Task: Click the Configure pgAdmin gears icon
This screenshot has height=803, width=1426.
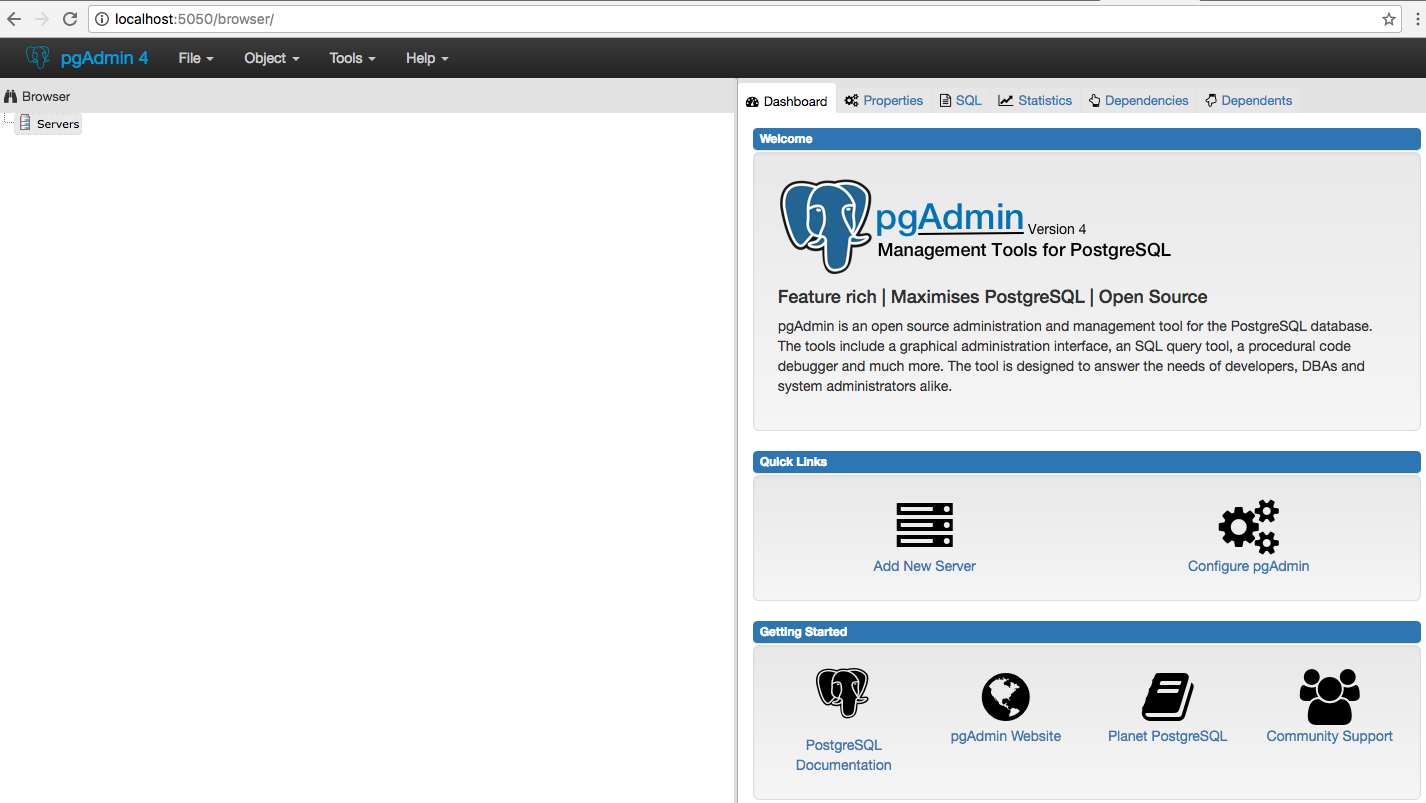Action: [1248, 526]
